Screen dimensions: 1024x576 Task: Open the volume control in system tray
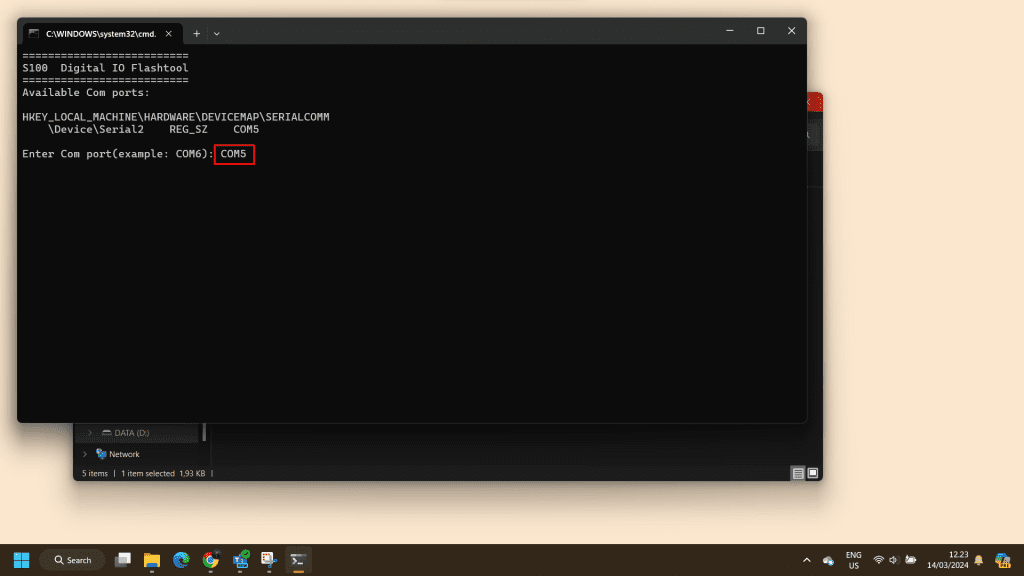pos(894,560)
